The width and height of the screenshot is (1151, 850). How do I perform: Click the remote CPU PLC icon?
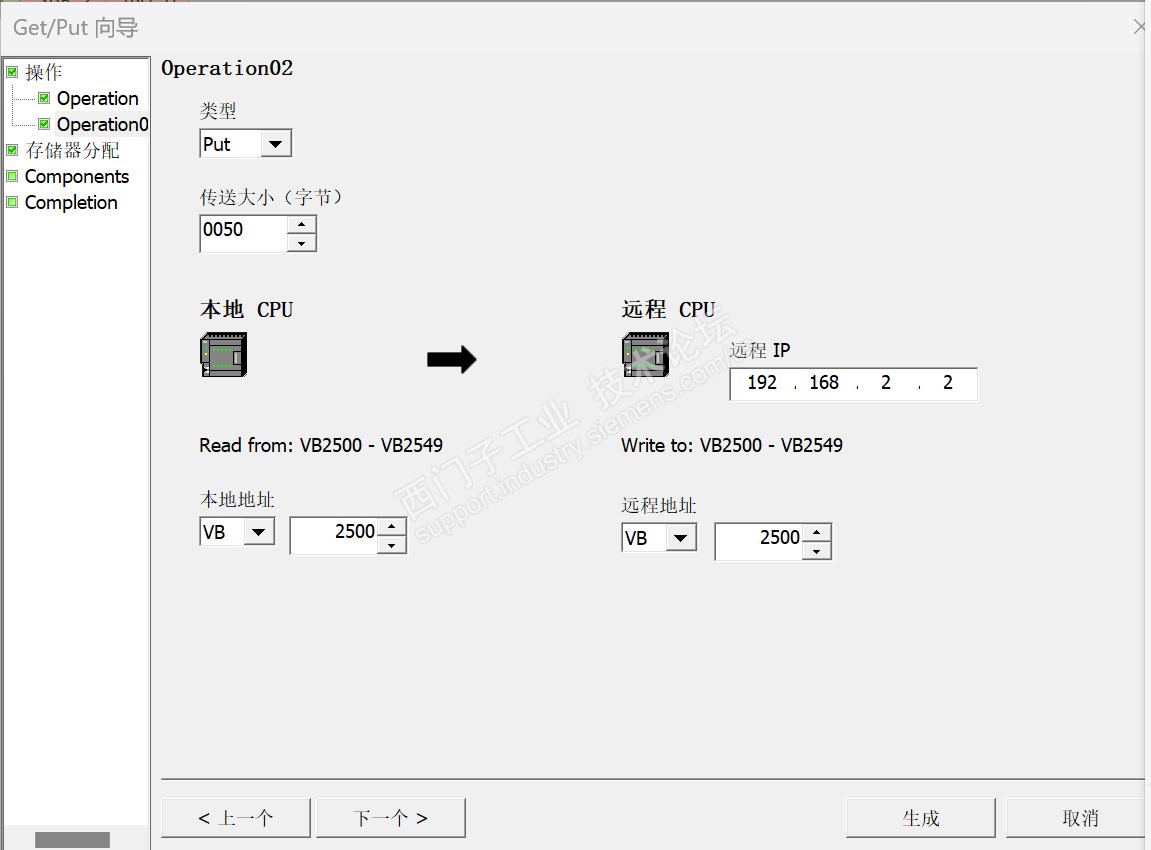click(645, 354)
